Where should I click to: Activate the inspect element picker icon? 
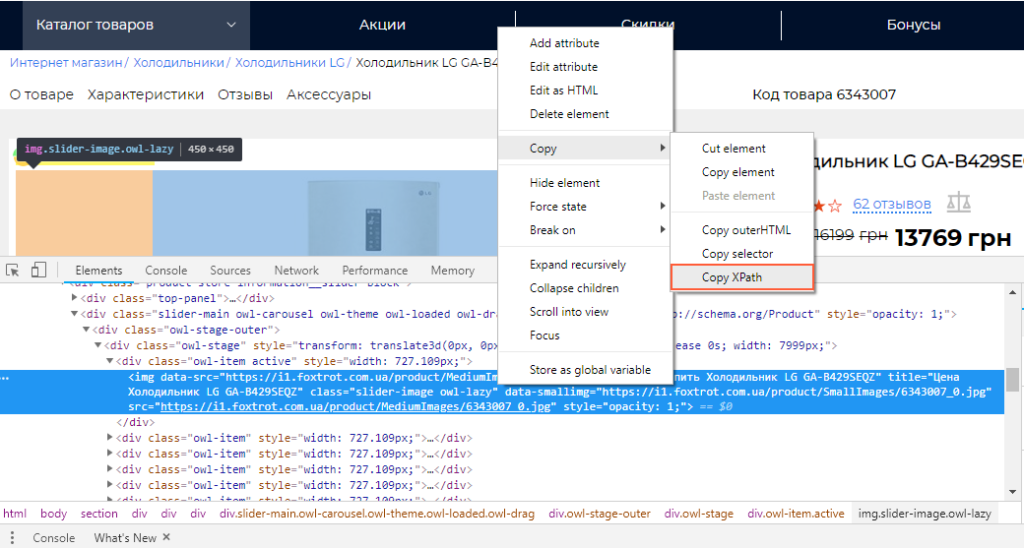coord(13,270)
